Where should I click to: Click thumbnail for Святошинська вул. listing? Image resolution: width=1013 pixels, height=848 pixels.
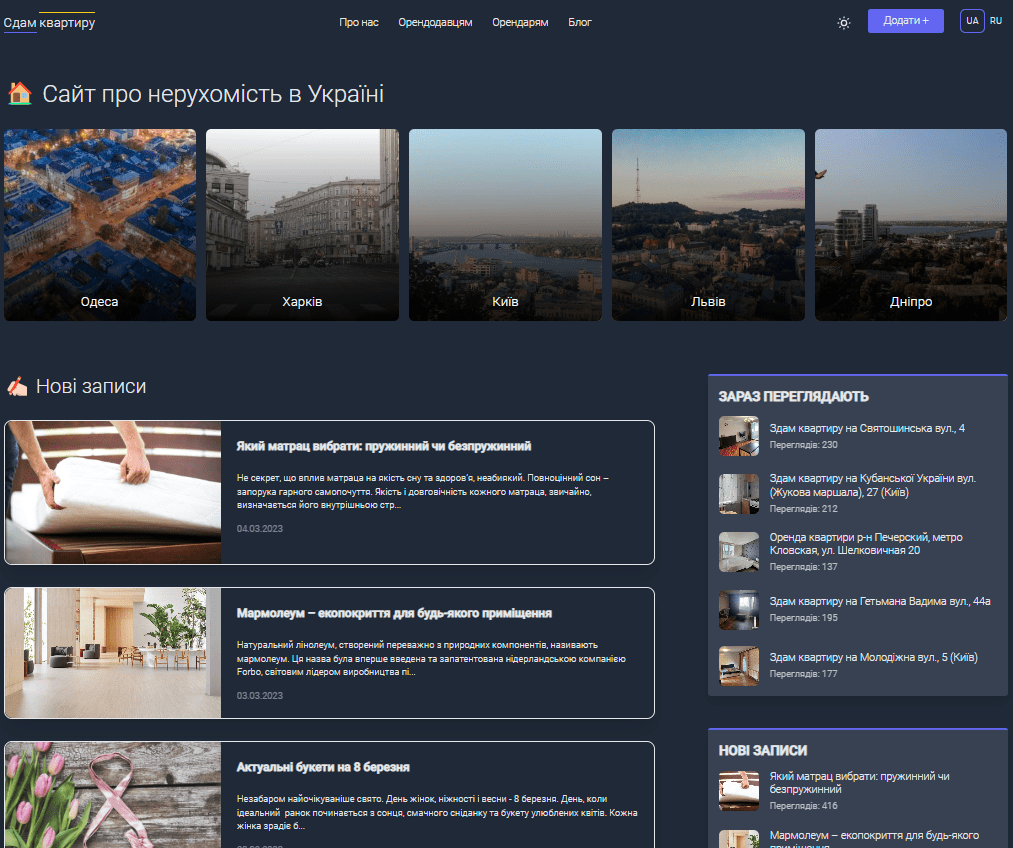point(738,436)
